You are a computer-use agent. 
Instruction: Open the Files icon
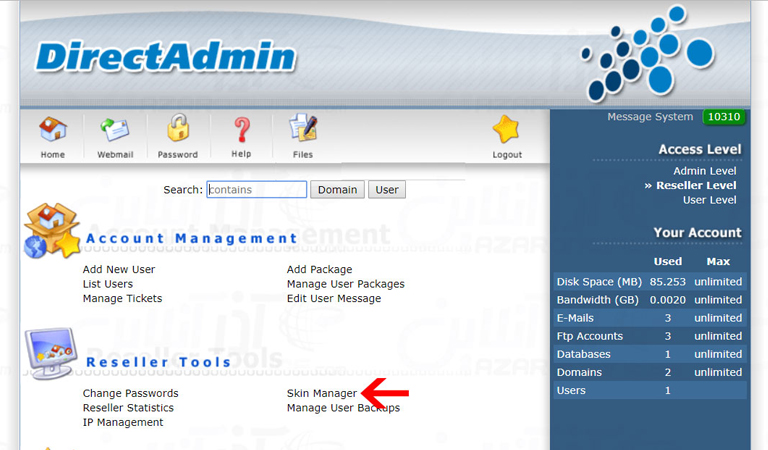(x=303, y=128)
